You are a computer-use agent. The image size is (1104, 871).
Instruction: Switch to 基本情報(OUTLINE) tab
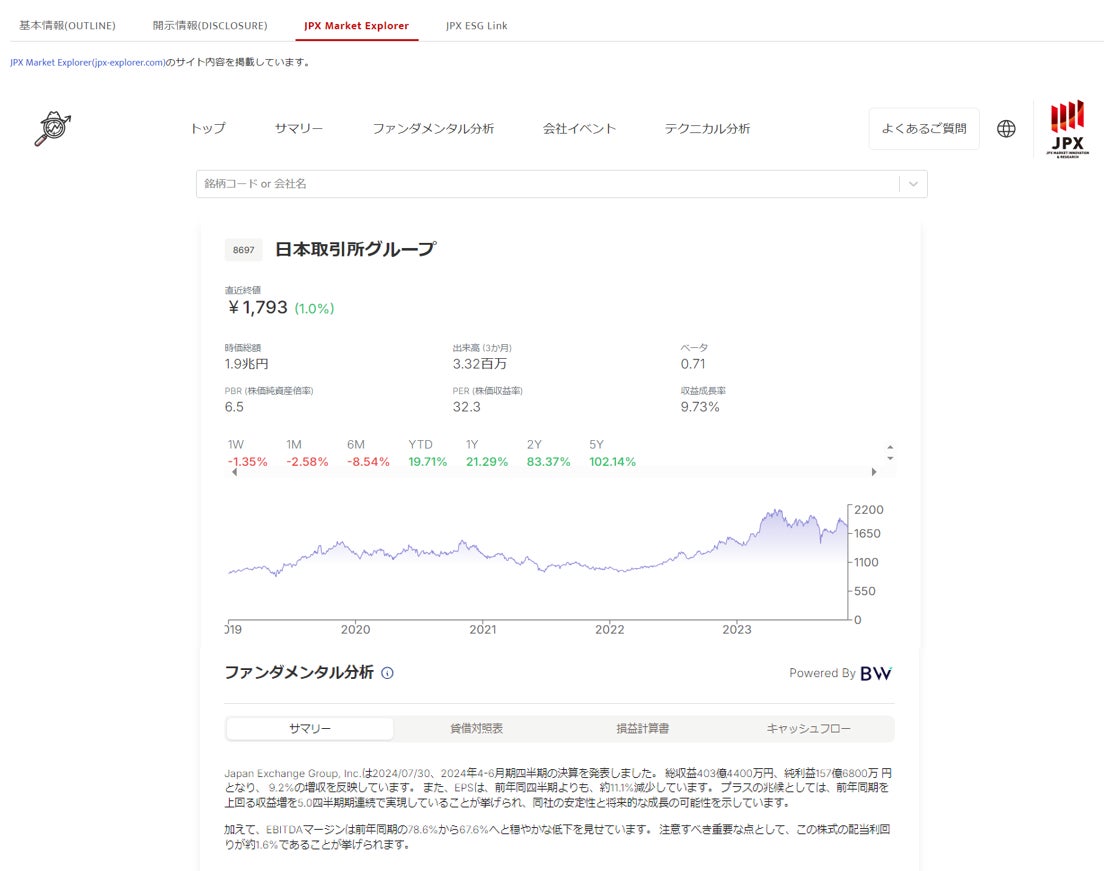click(x=68, y=26)
